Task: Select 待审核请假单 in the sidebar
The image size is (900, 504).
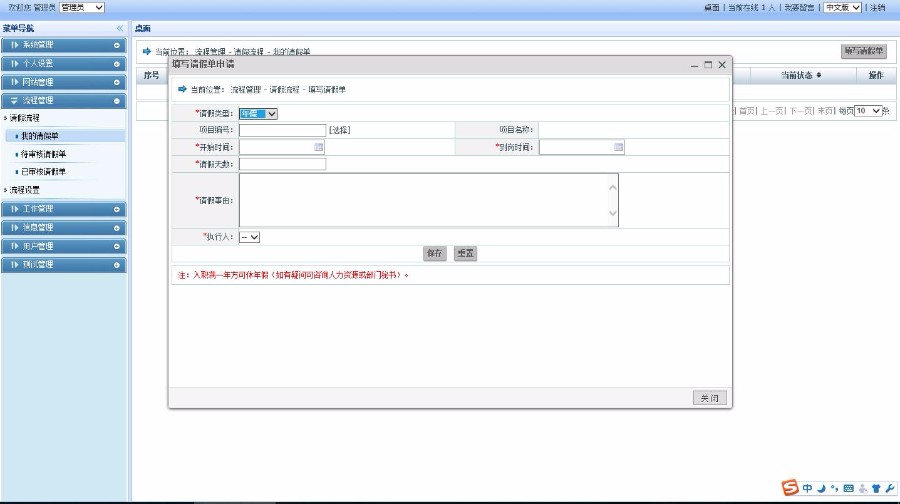Action: click(x=43, y=154)
